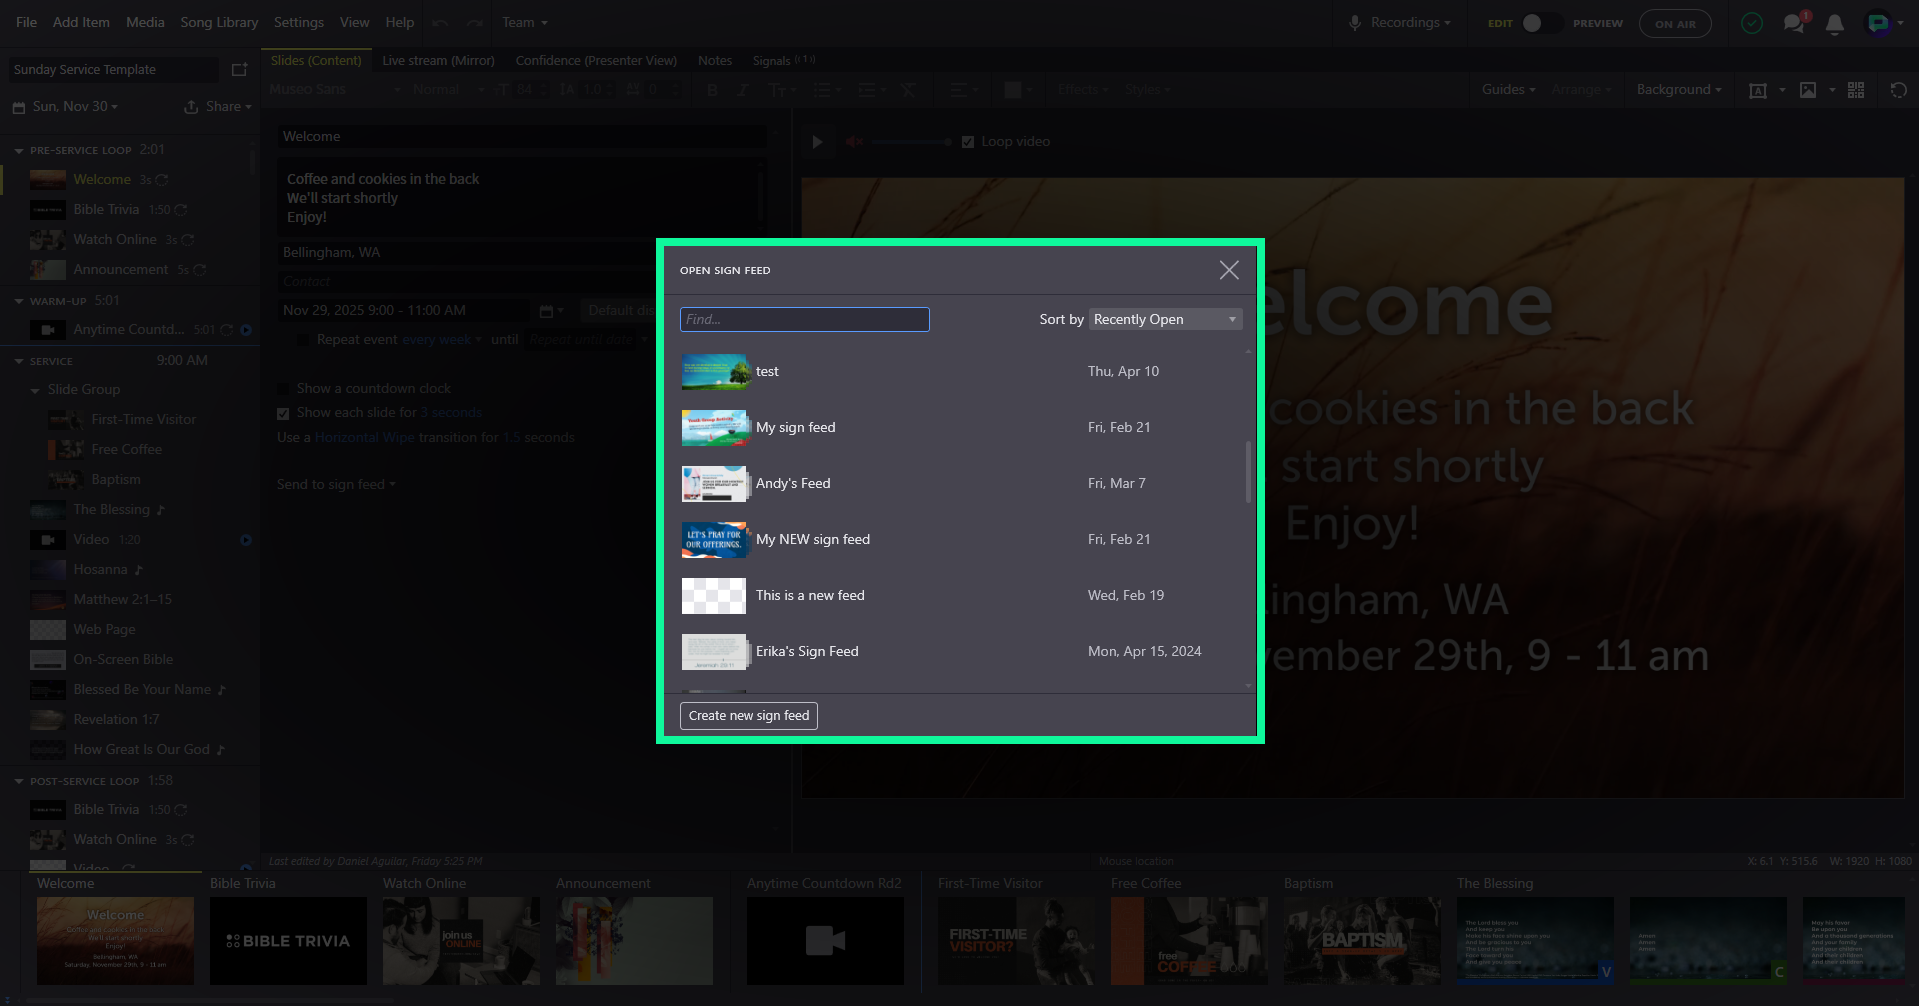This screenshot has height=1006, width=1919.
Task: Select the 'test' sign feed
Action: (960, 371)
